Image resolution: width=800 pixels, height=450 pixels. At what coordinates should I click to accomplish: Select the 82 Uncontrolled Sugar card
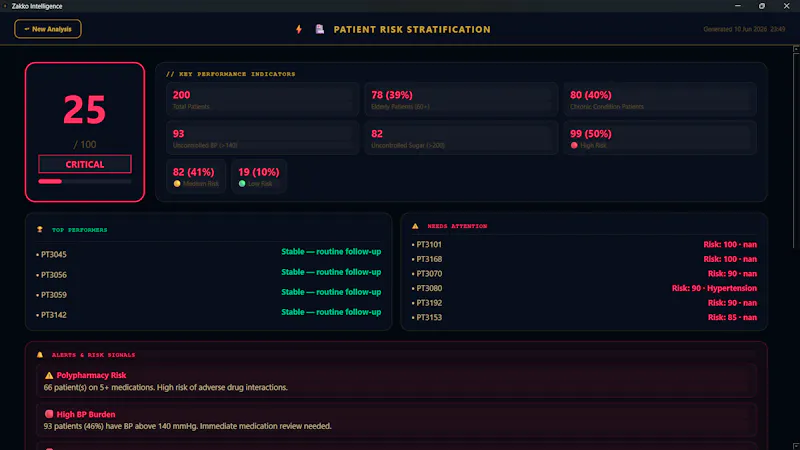click(461, 138)
